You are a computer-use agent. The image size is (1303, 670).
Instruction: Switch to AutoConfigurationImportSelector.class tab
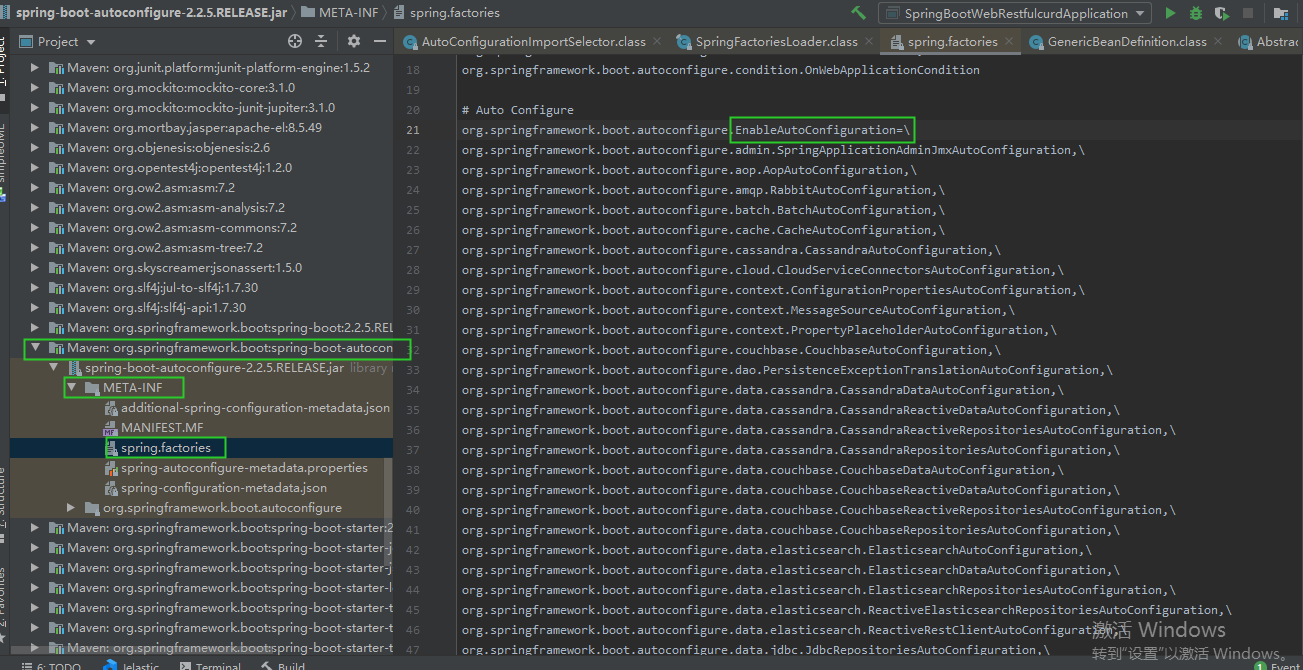pos(533,41)
